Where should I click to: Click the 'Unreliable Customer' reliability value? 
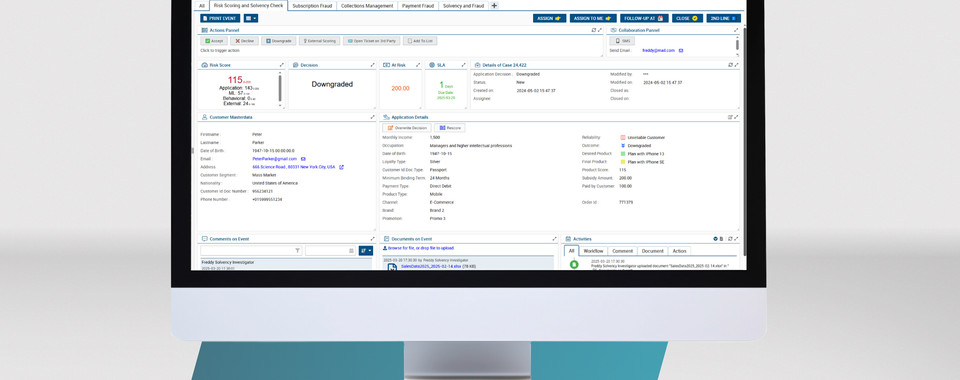646,138
